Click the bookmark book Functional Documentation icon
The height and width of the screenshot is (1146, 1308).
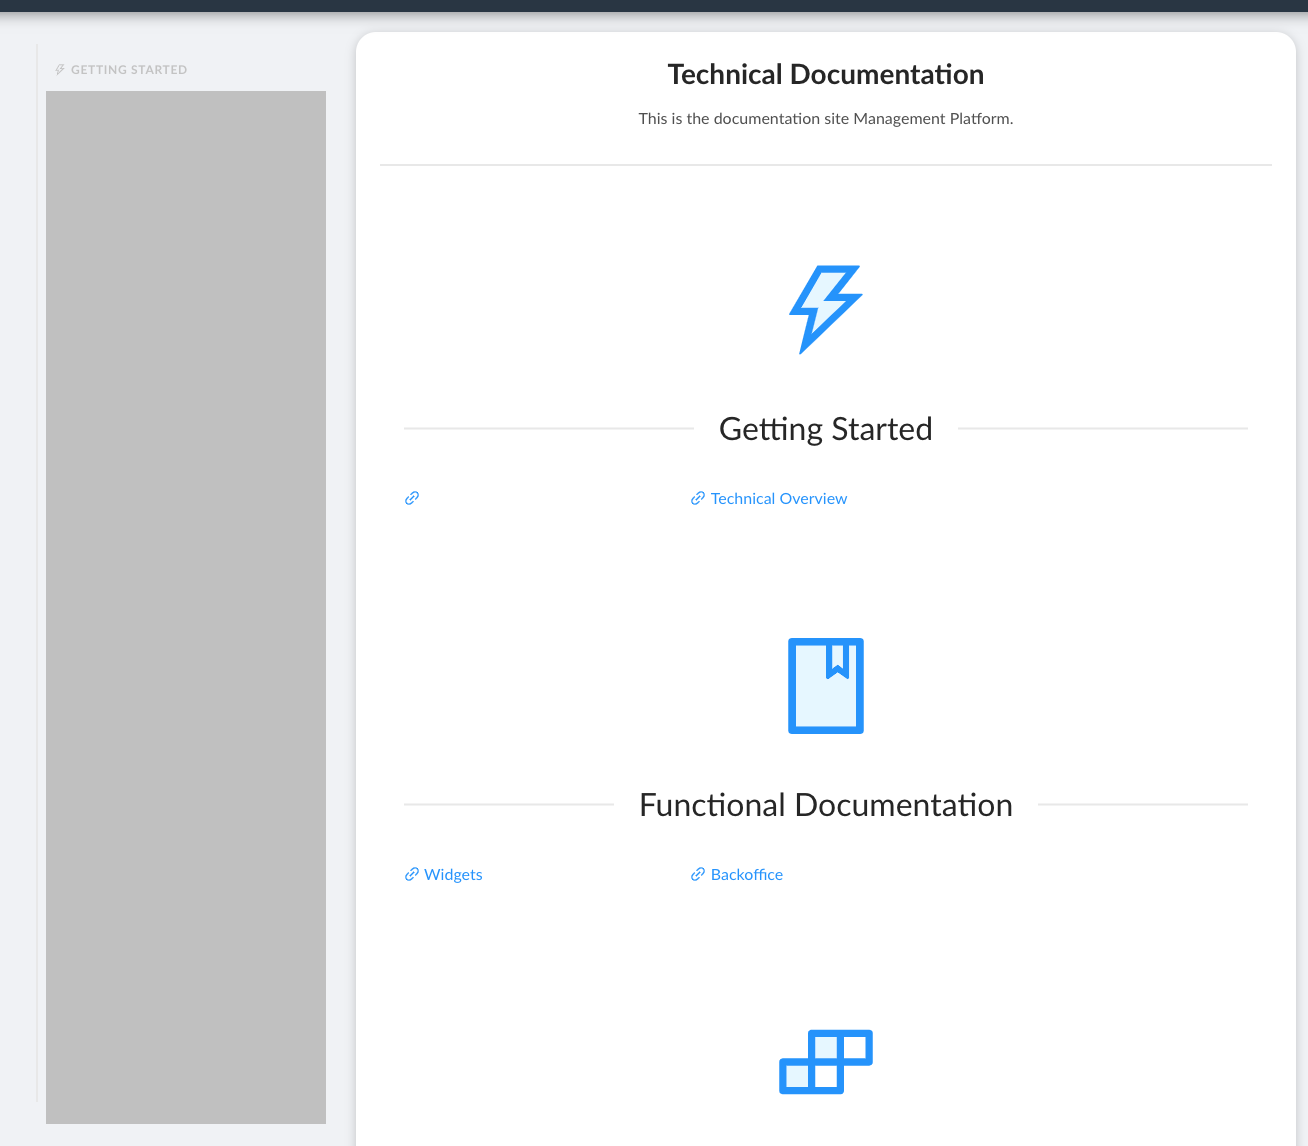coord(826,686)
